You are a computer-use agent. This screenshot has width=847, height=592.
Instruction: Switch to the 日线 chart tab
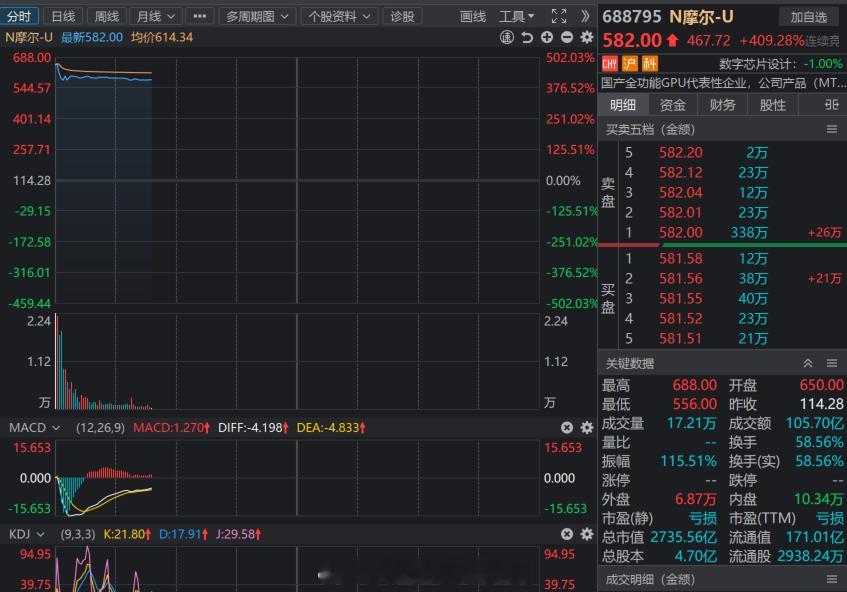point(62,16)
